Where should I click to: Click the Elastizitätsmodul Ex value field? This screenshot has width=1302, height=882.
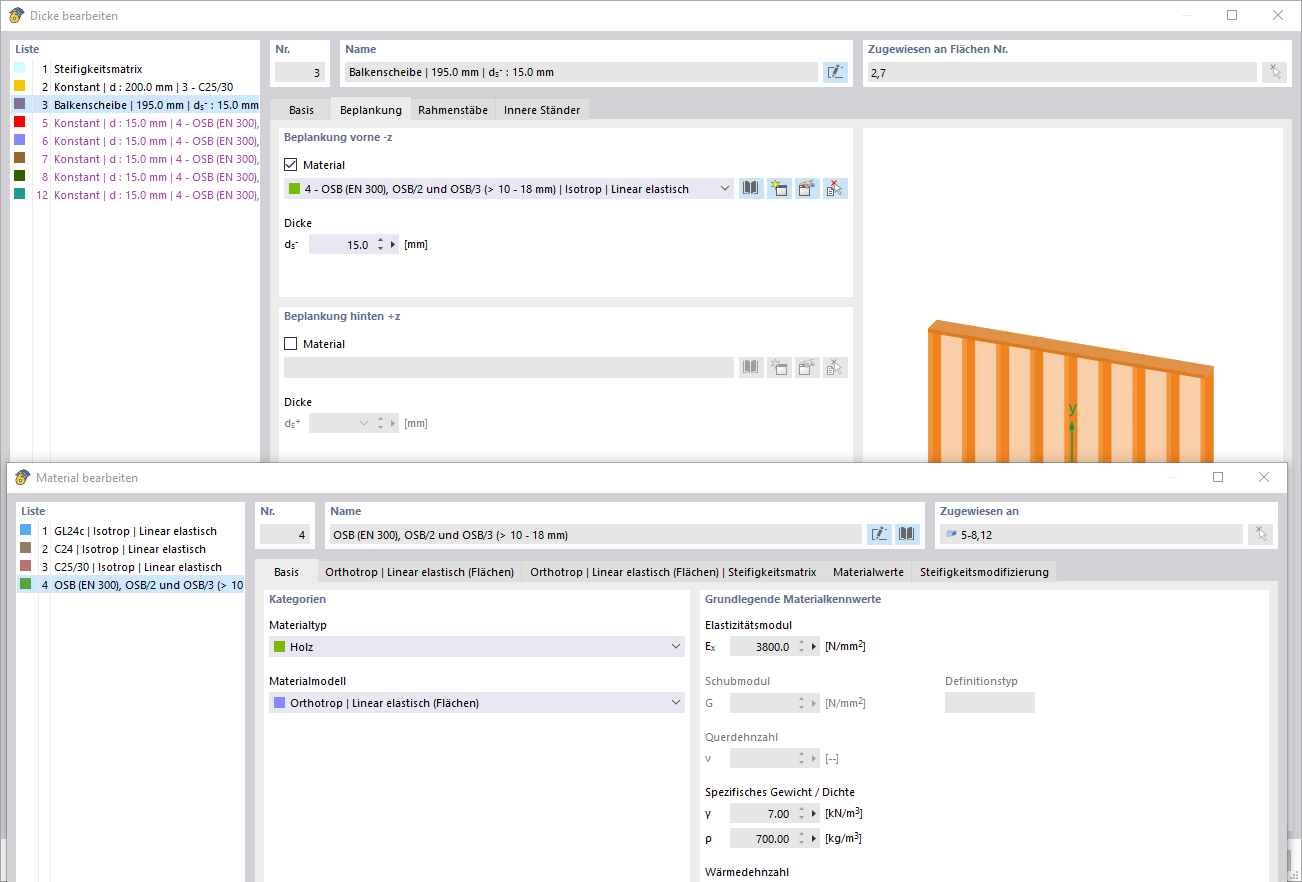pos(762,647)
